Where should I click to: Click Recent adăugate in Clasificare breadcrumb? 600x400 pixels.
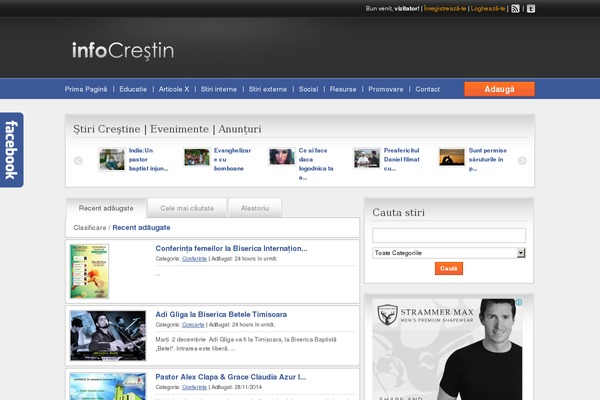pyautogui.click(x=141, y=228)
